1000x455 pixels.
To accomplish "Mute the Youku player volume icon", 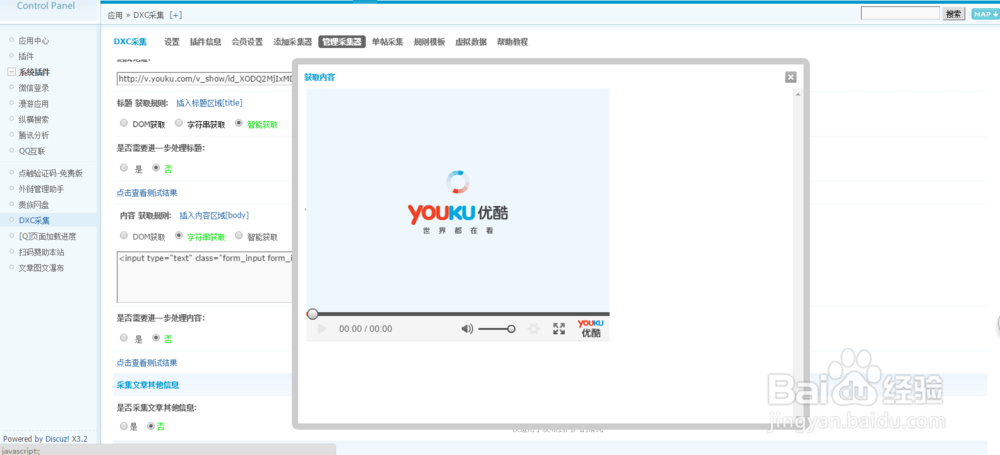I will 467,329.
